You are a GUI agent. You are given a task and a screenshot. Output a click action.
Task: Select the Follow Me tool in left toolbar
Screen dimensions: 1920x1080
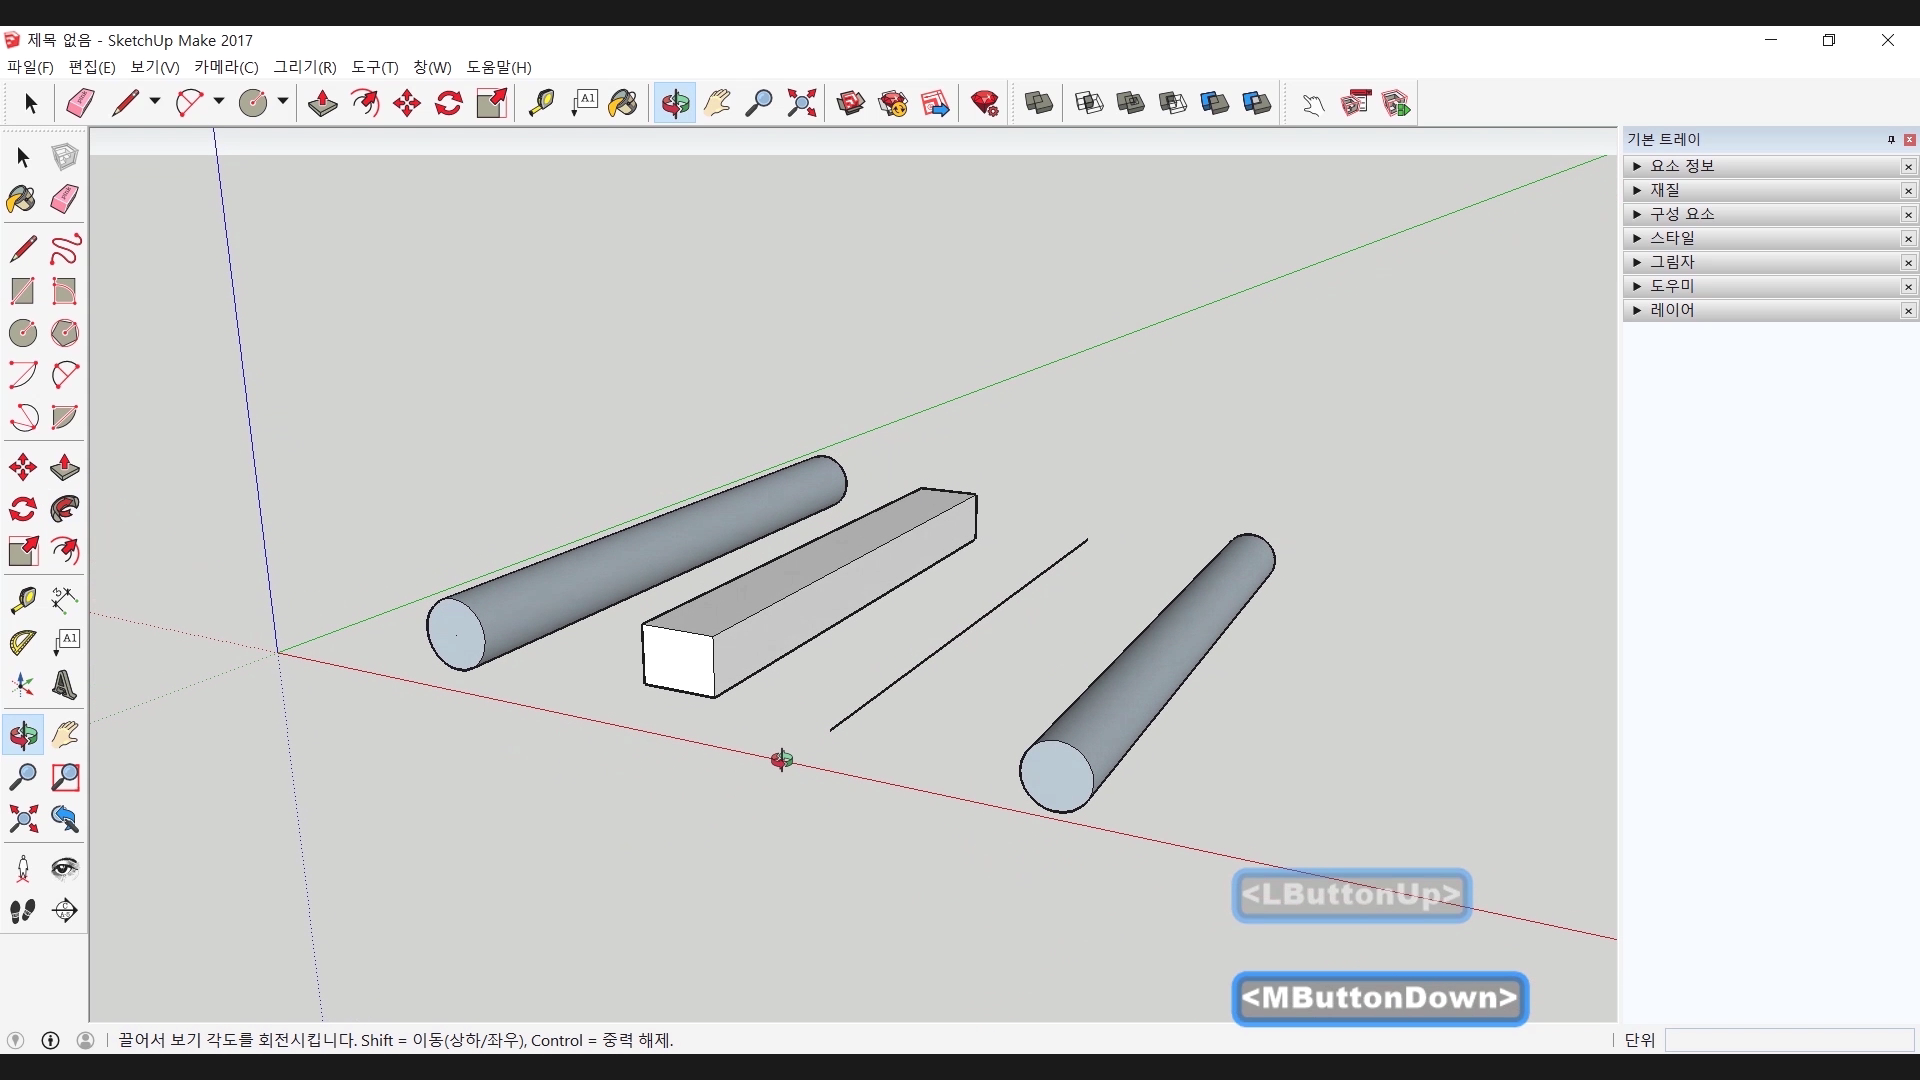coord(65,509)
